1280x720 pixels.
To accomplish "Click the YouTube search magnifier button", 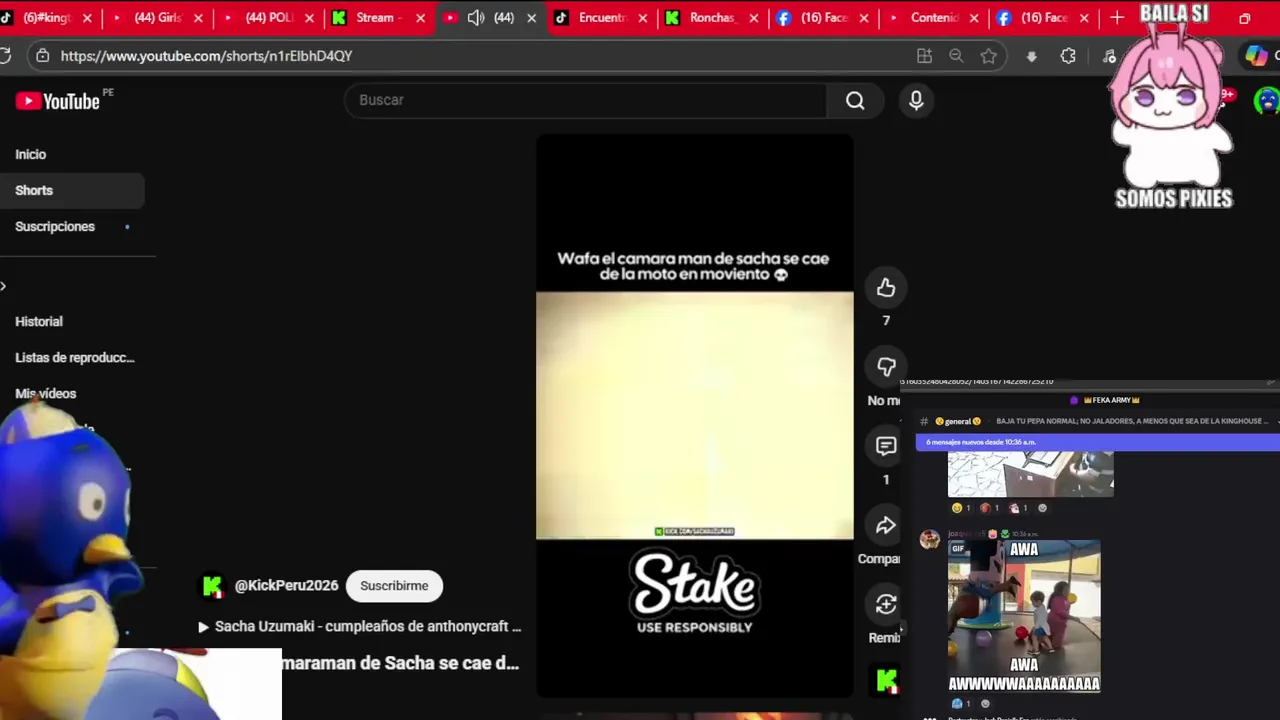I will [x=855, y=100].
